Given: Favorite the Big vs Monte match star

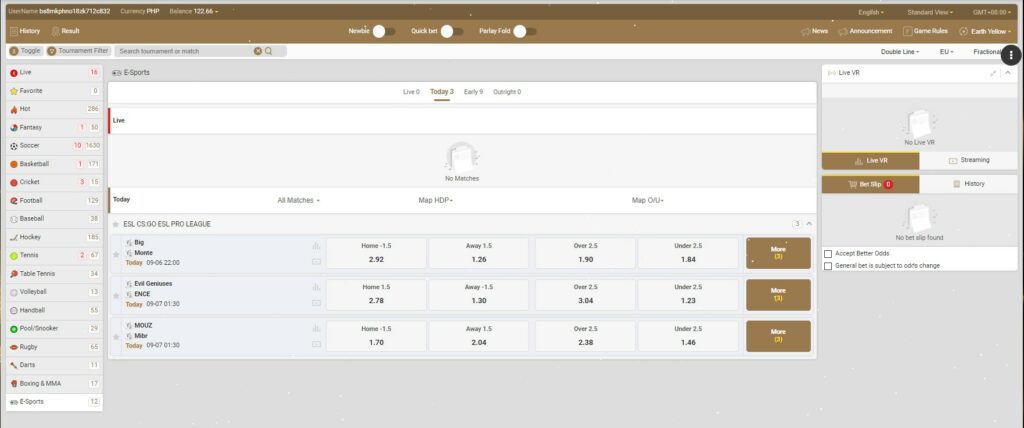Looking at the screenshot, I should click(116, 254).
